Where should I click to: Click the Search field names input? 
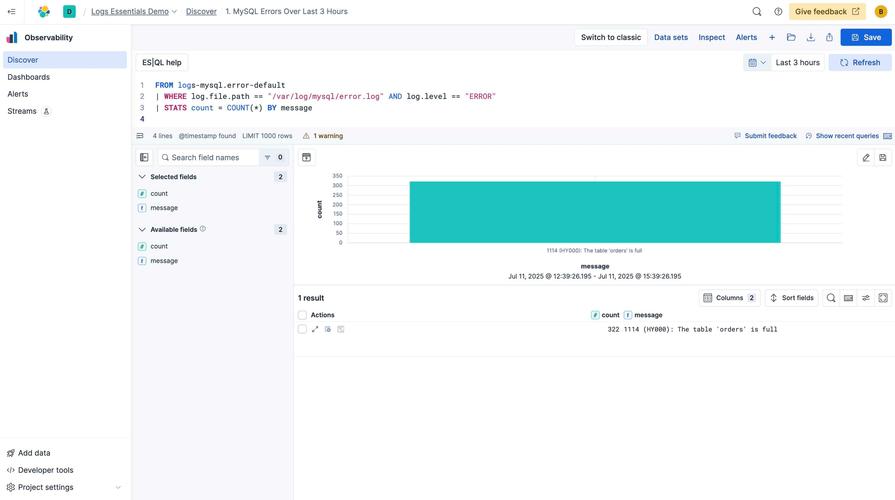(x=212, y=157)
